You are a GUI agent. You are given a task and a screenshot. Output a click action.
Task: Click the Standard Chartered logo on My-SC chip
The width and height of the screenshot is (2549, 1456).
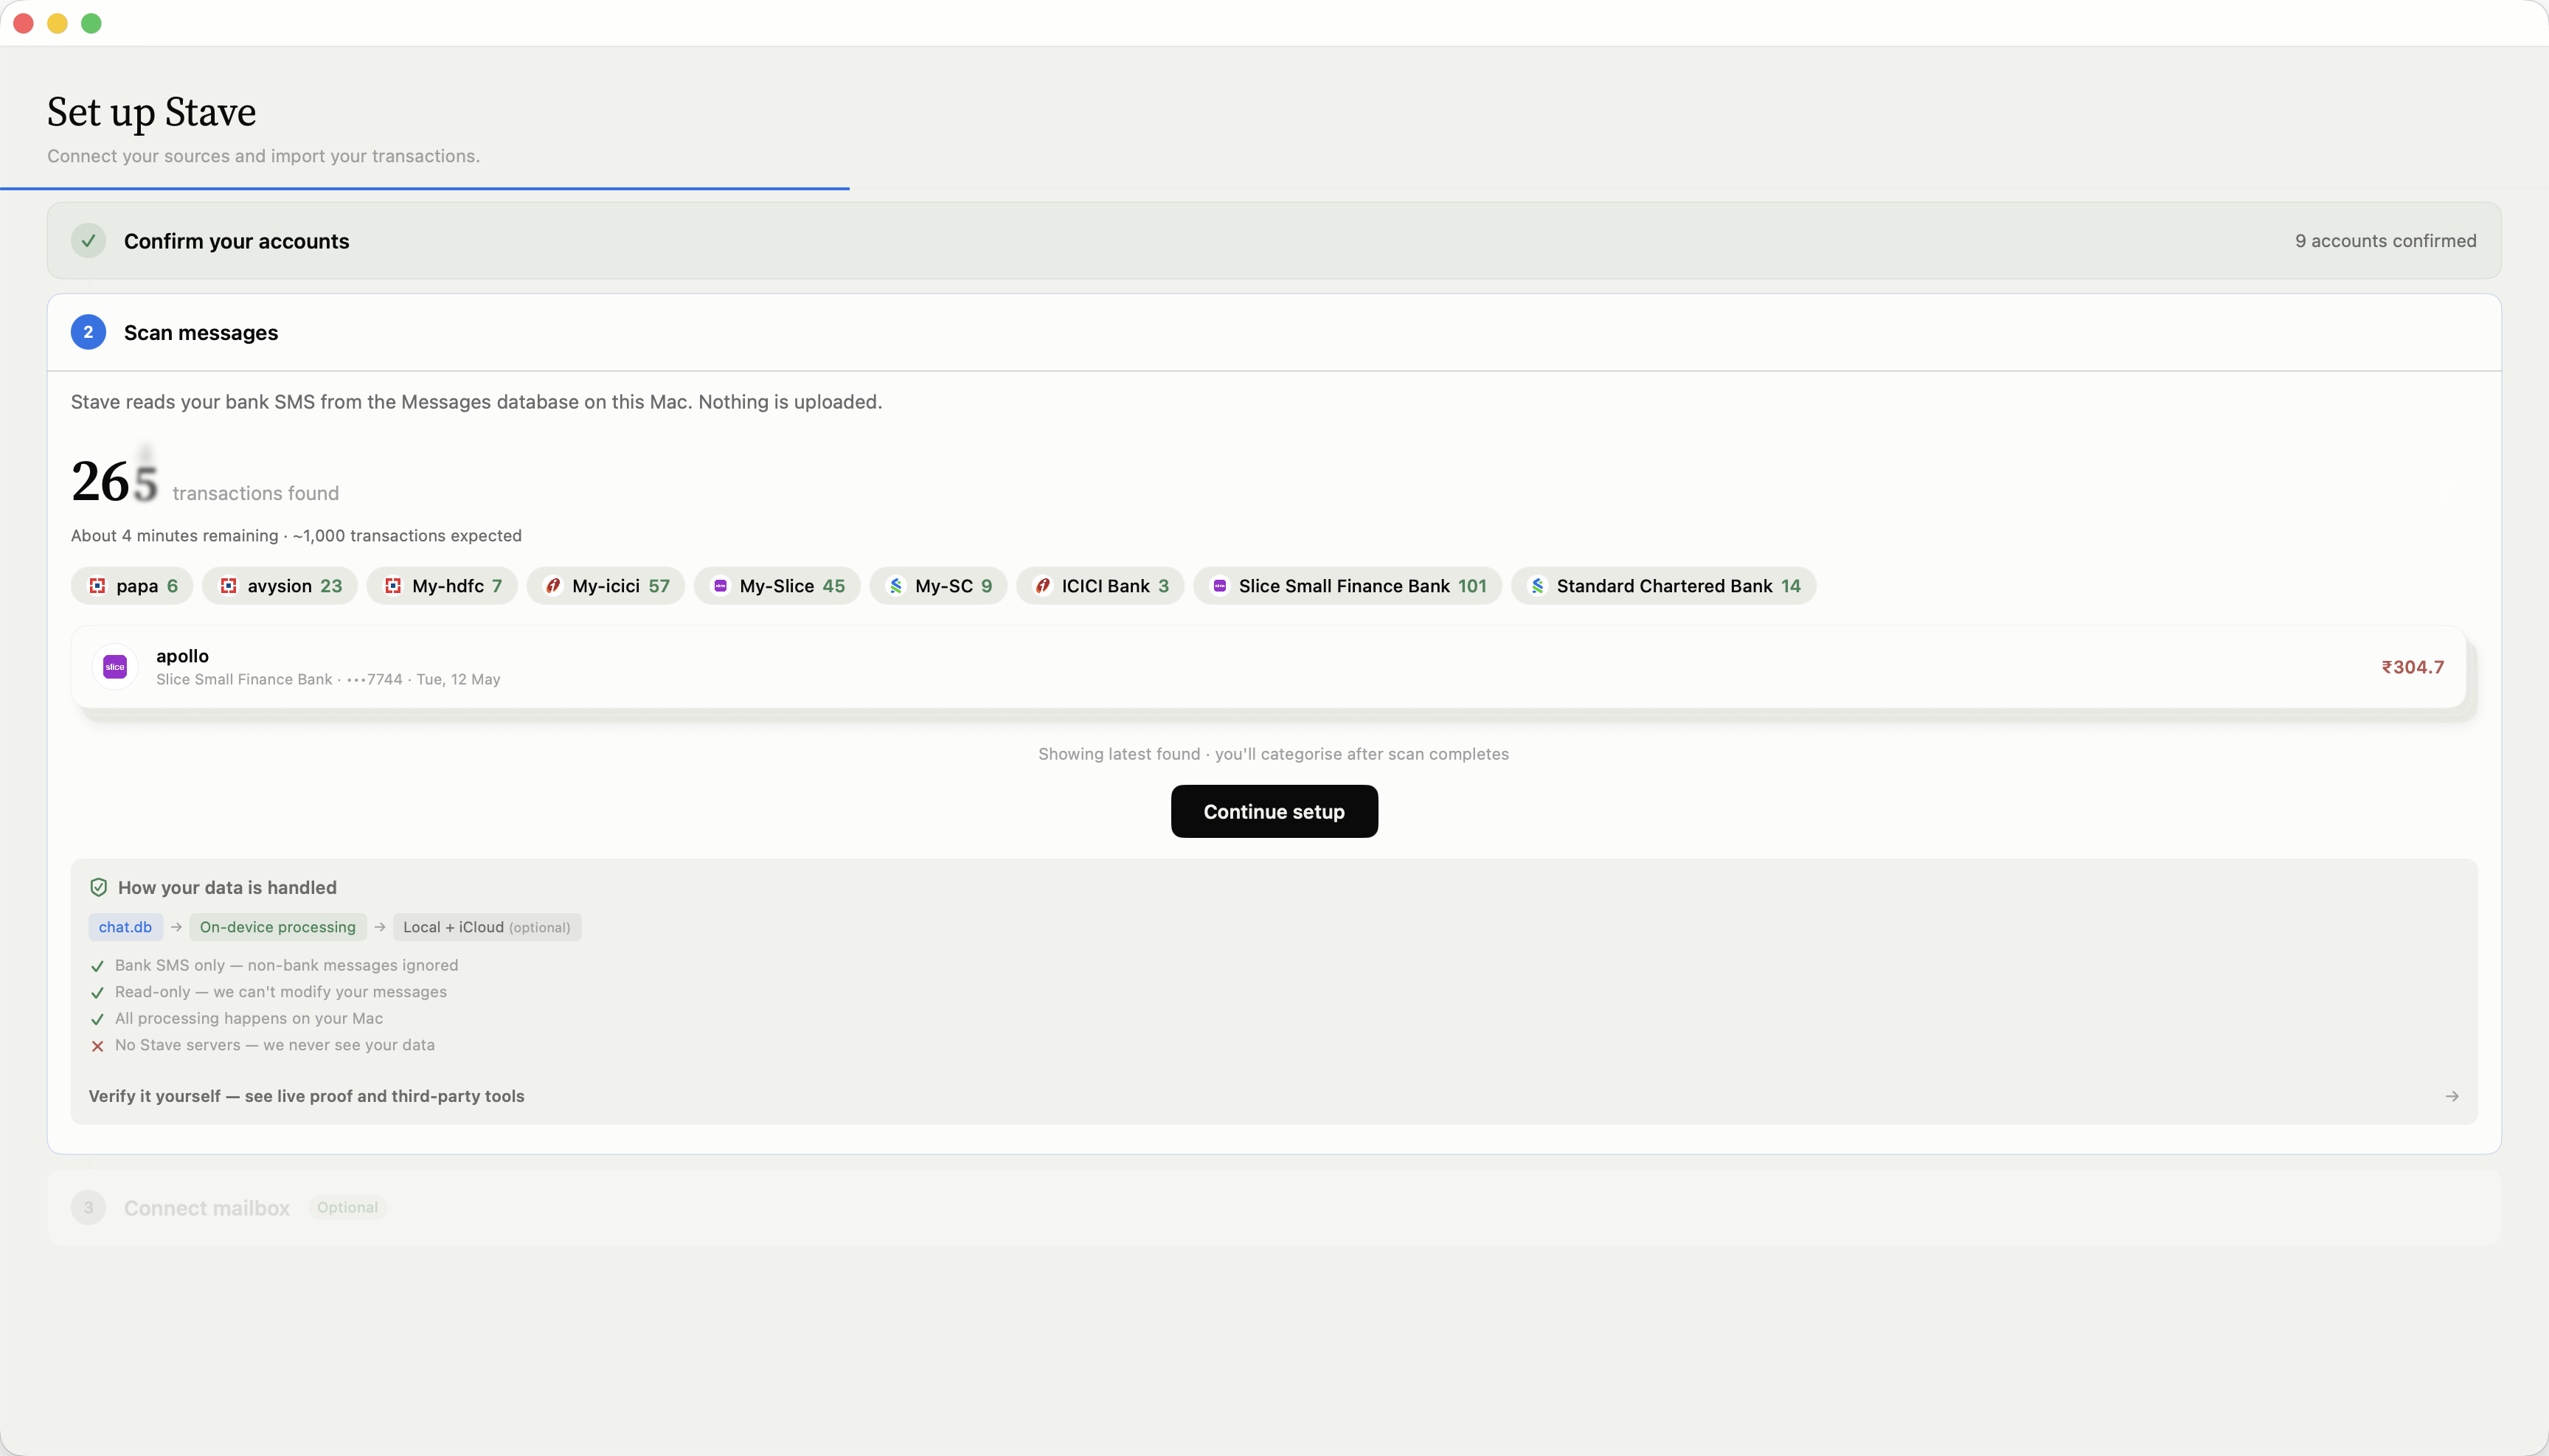click(896, 586)
